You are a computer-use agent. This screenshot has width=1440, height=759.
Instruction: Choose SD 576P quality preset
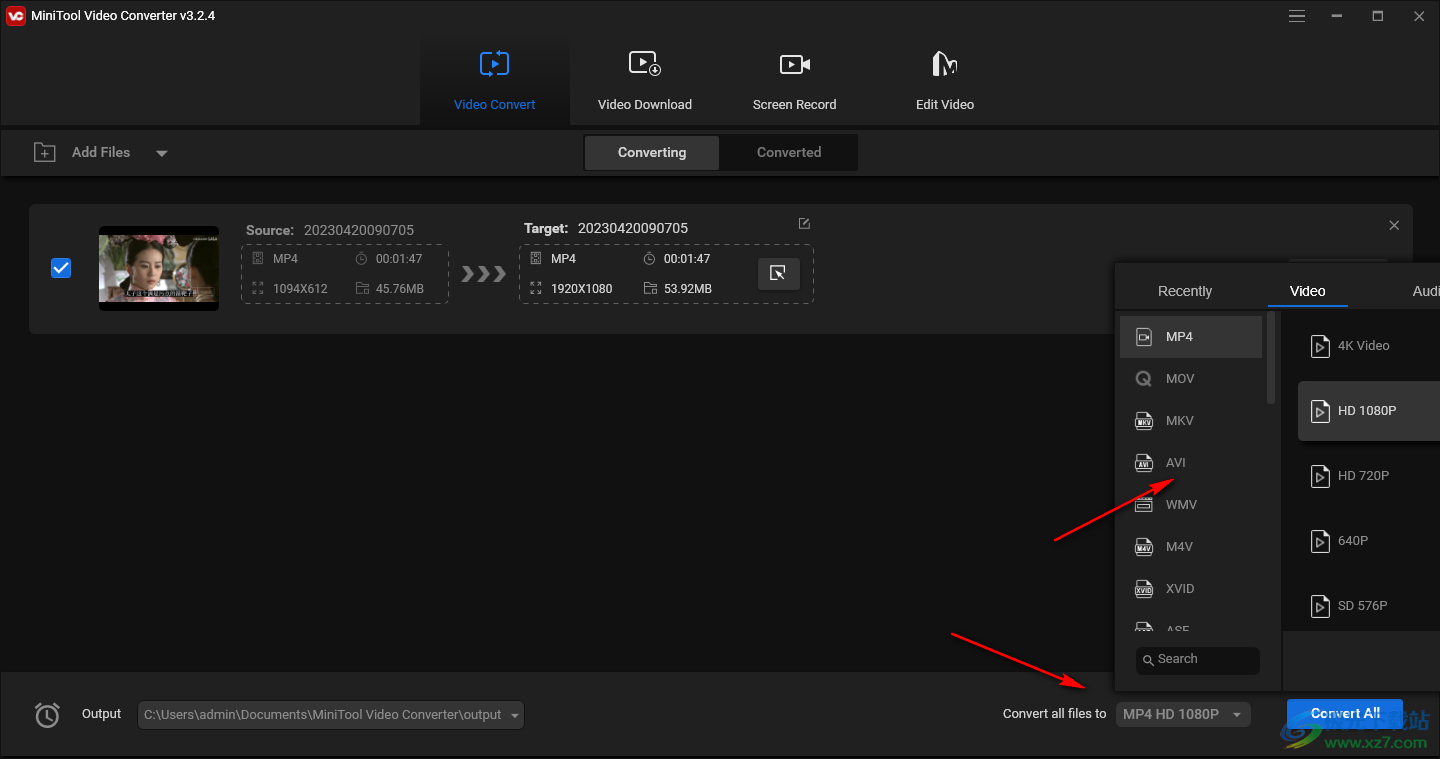[1369, 606]
